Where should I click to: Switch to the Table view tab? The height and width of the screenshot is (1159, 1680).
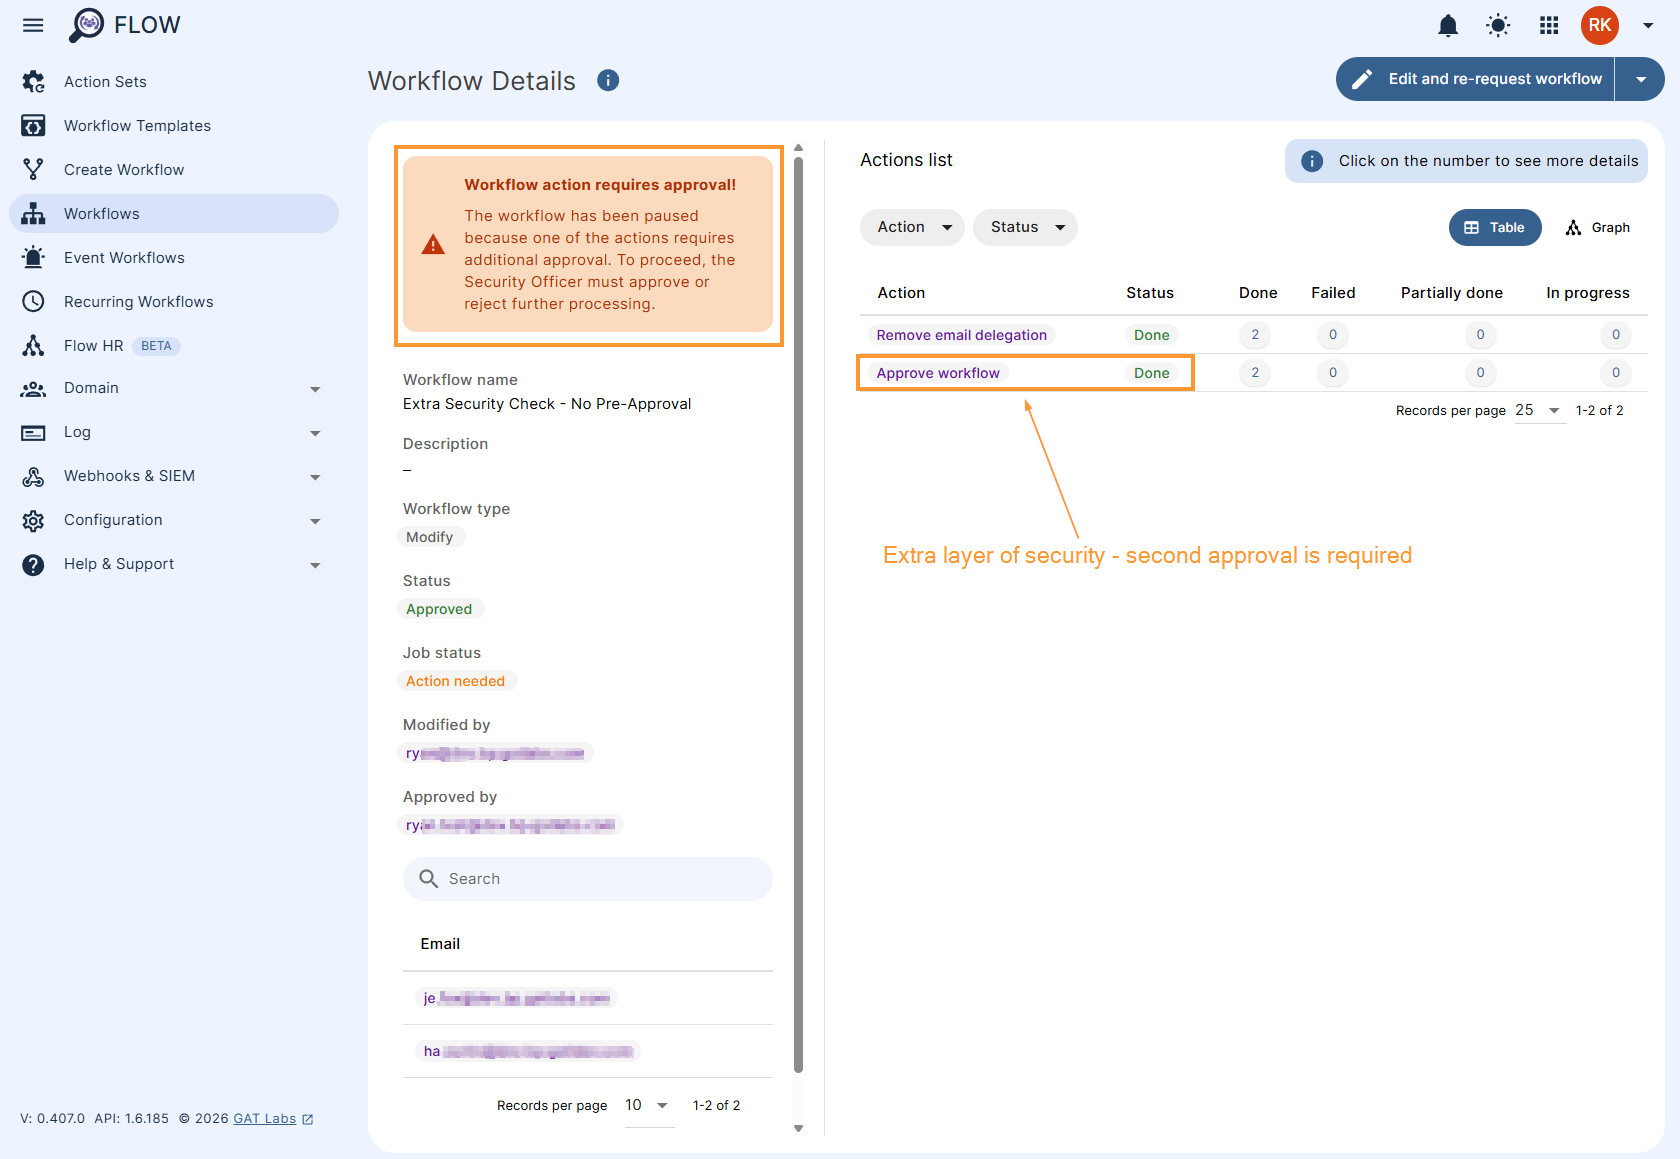[1495, 227]
